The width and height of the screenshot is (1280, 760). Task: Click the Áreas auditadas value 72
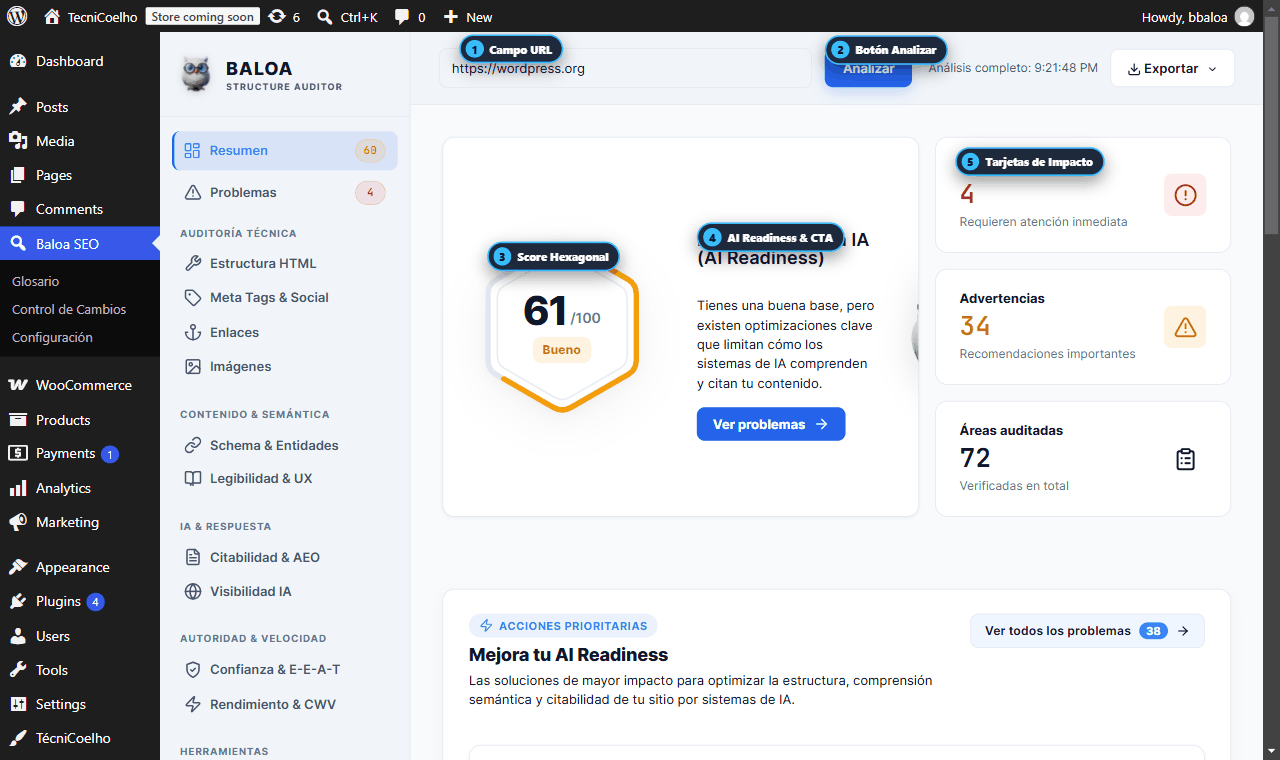click(x=975, y=458)
